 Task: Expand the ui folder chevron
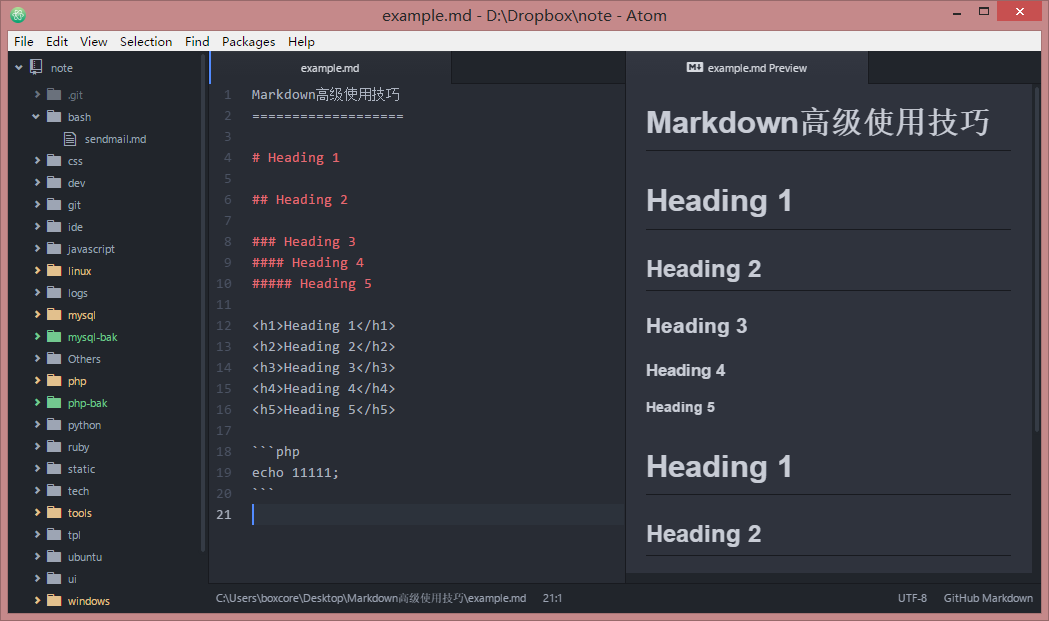click(37, 579)
